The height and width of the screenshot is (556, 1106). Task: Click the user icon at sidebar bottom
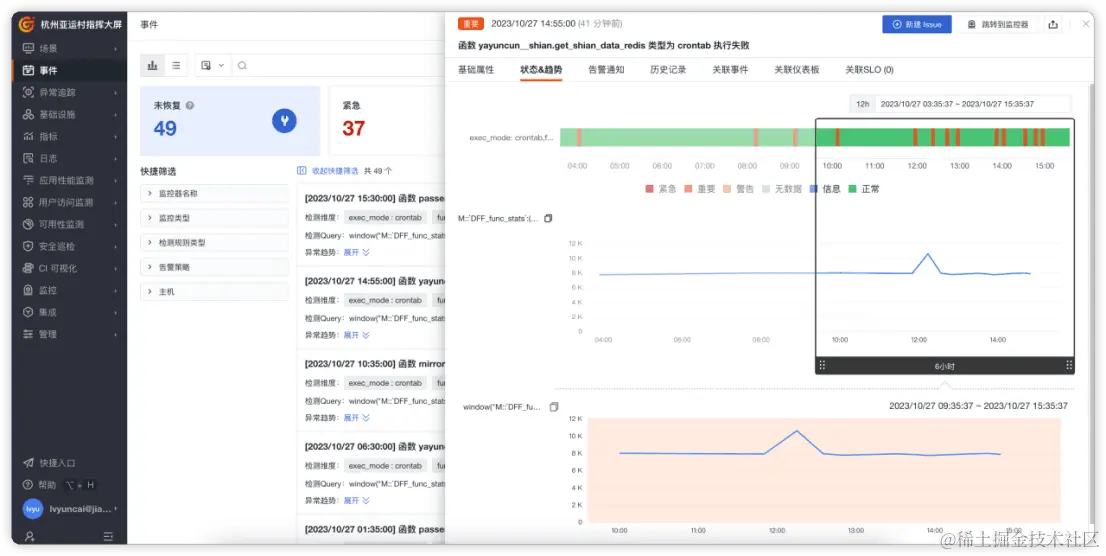(x=29, y=536)
